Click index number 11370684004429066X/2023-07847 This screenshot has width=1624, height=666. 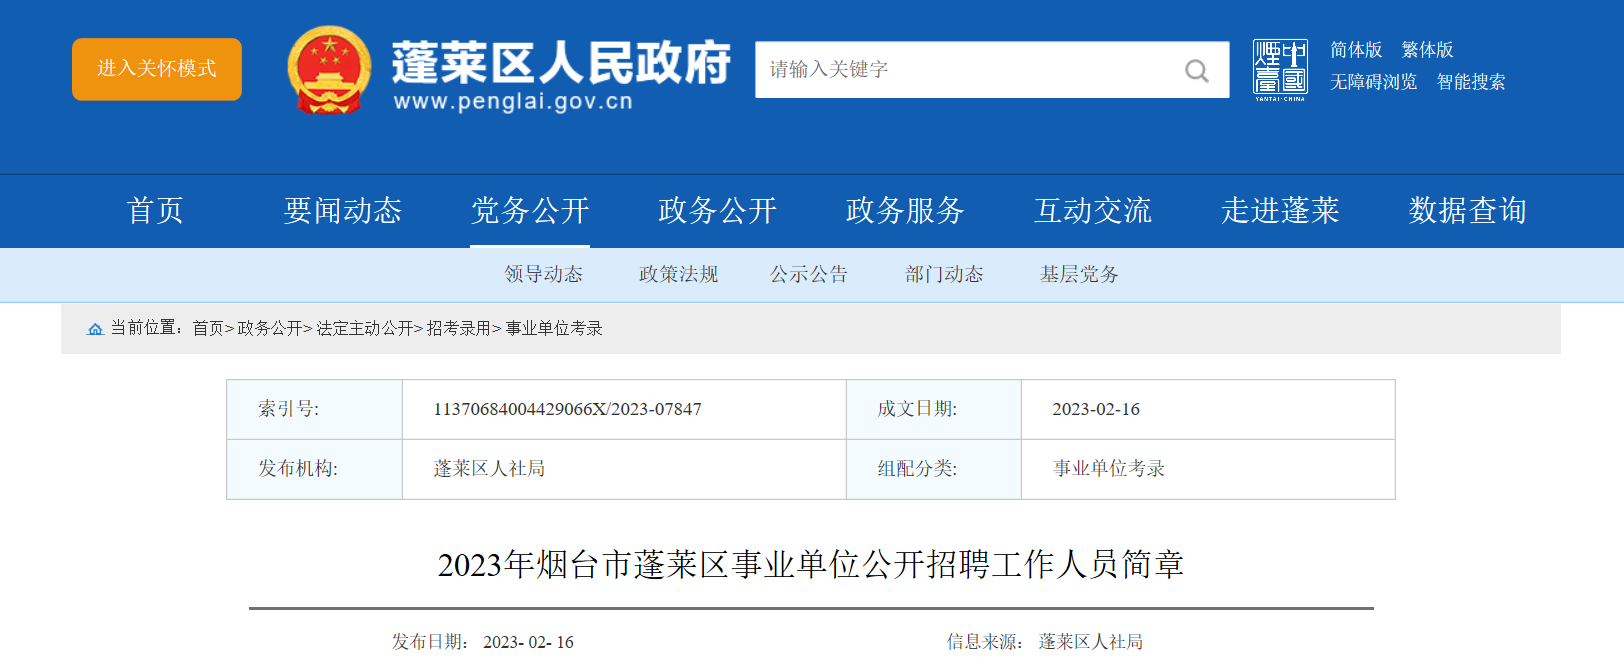tap(567, 409)
